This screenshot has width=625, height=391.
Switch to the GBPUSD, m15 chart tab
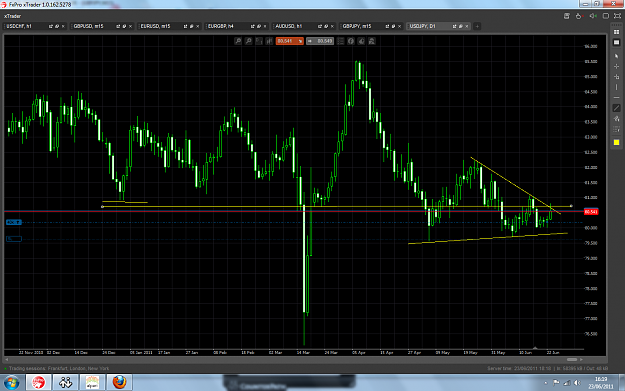tap(102, 26)
